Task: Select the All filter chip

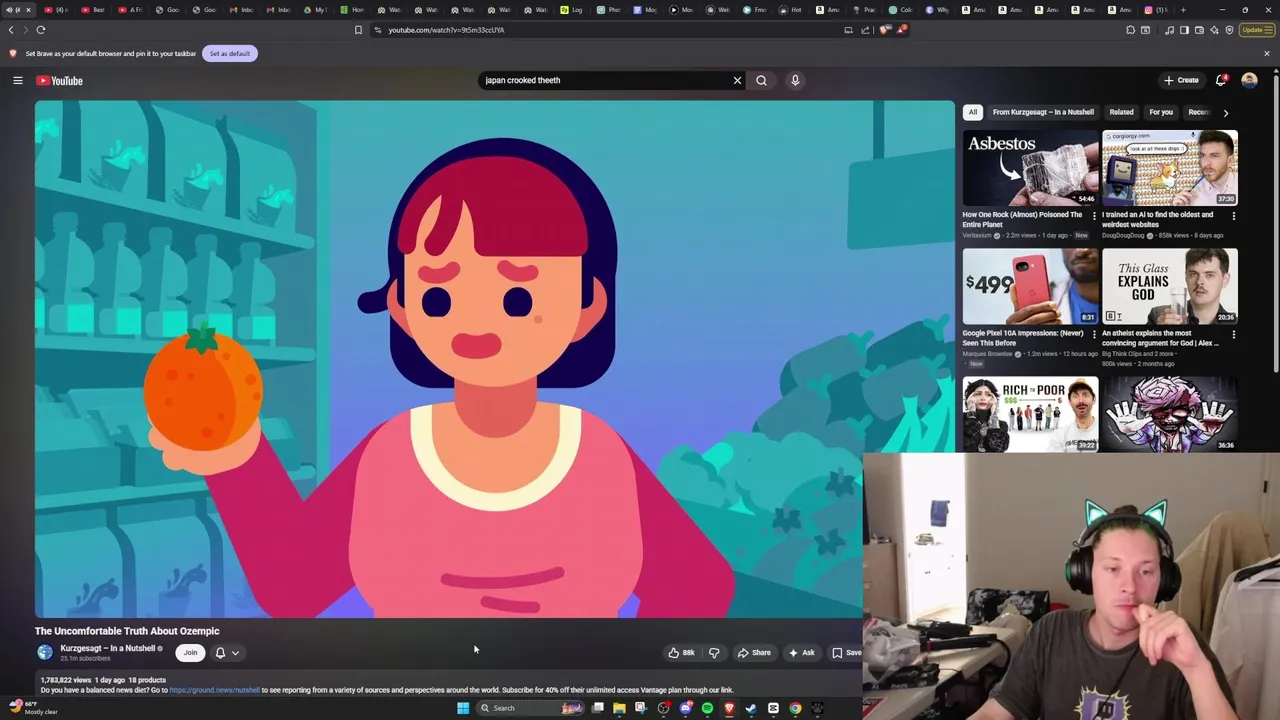Action: pos(972,112)
